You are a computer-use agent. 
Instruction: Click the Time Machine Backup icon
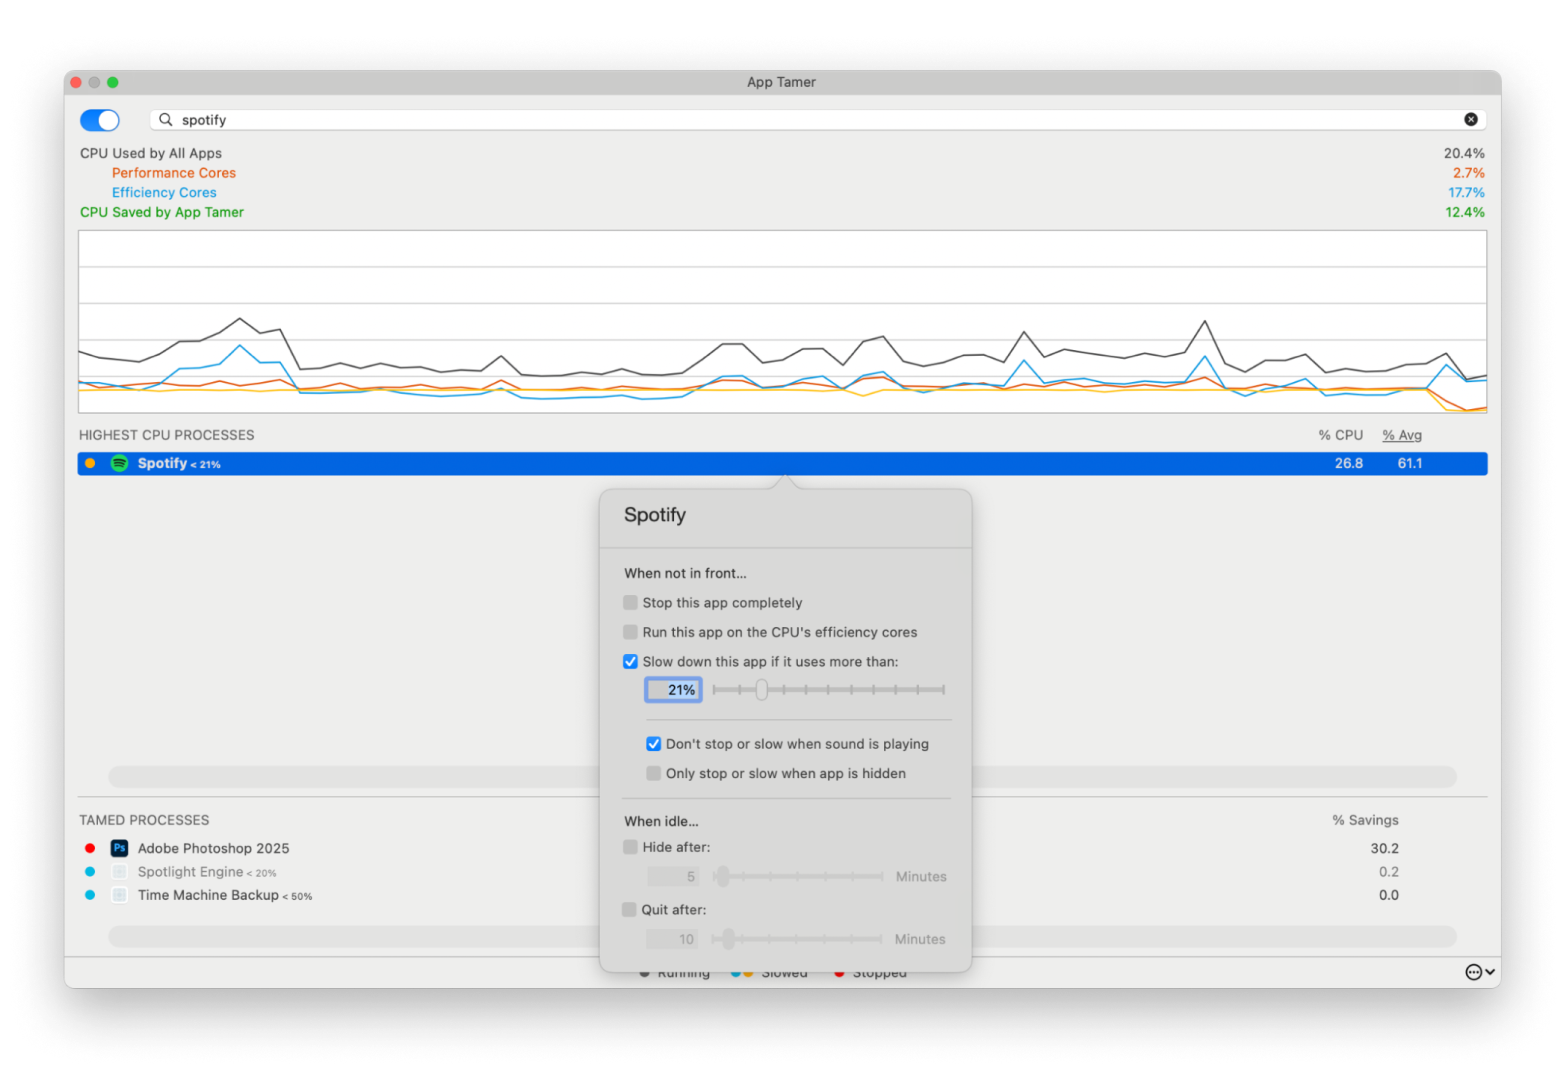coord(119,895)
